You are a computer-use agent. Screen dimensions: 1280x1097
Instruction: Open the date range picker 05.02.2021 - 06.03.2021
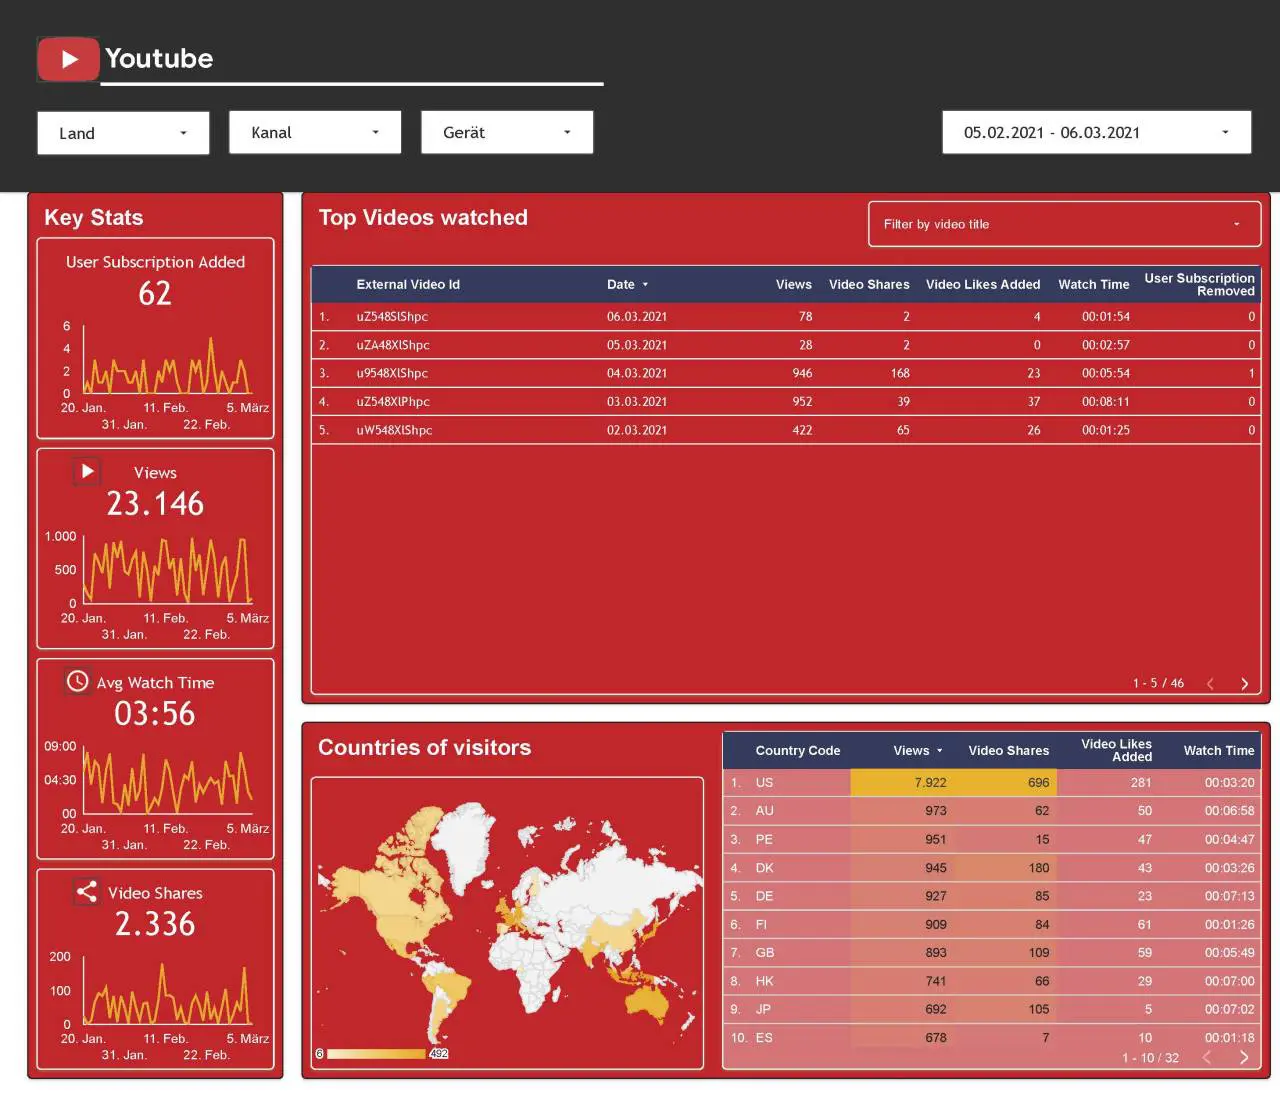1096,132
